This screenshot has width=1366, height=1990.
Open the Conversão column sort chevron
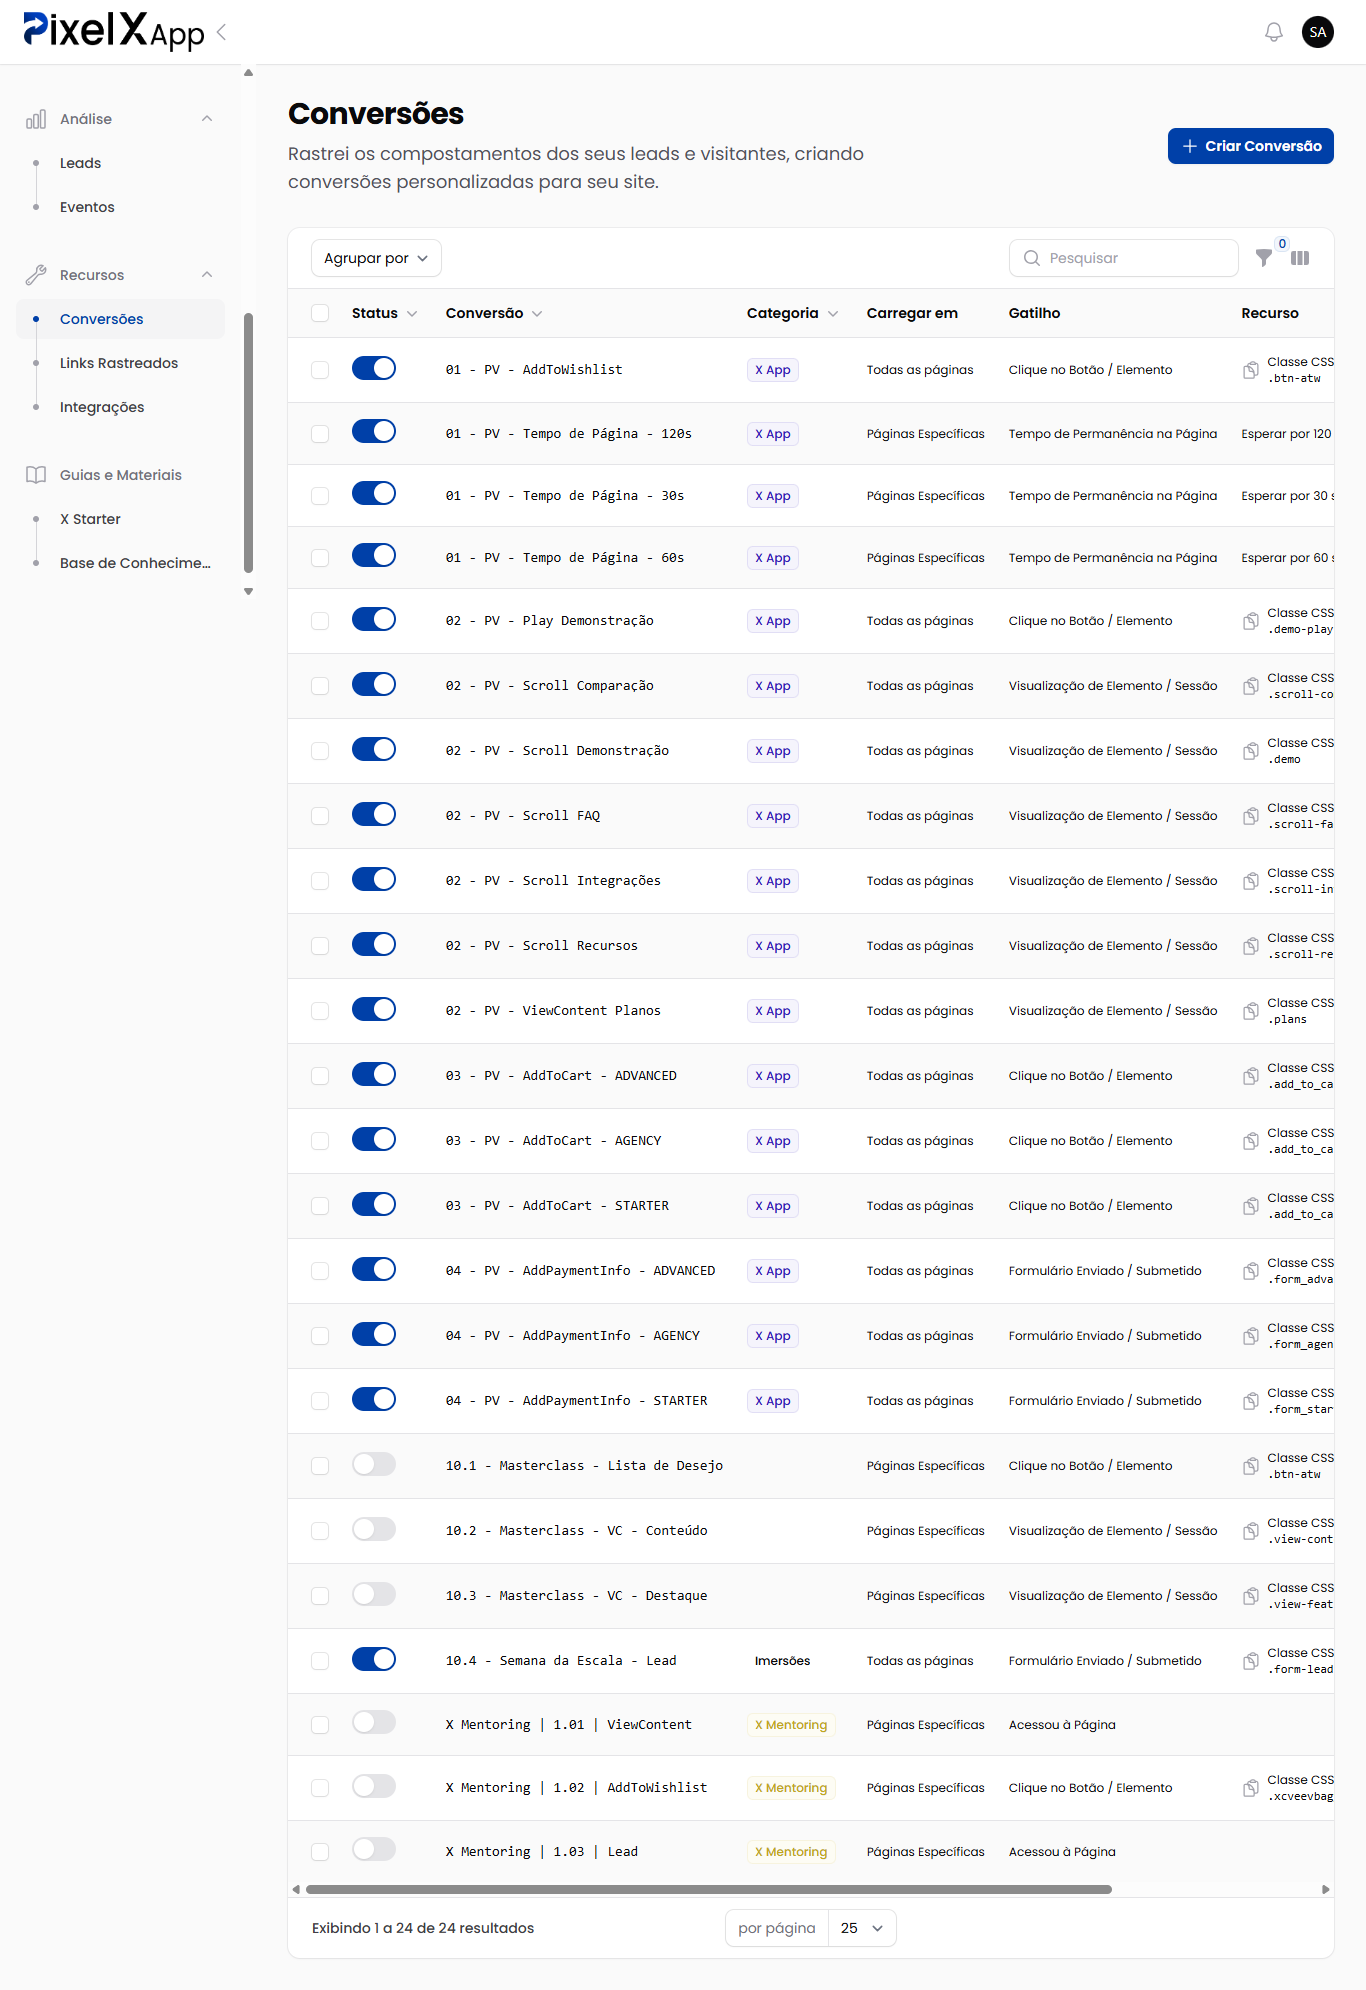click(537, 314)
